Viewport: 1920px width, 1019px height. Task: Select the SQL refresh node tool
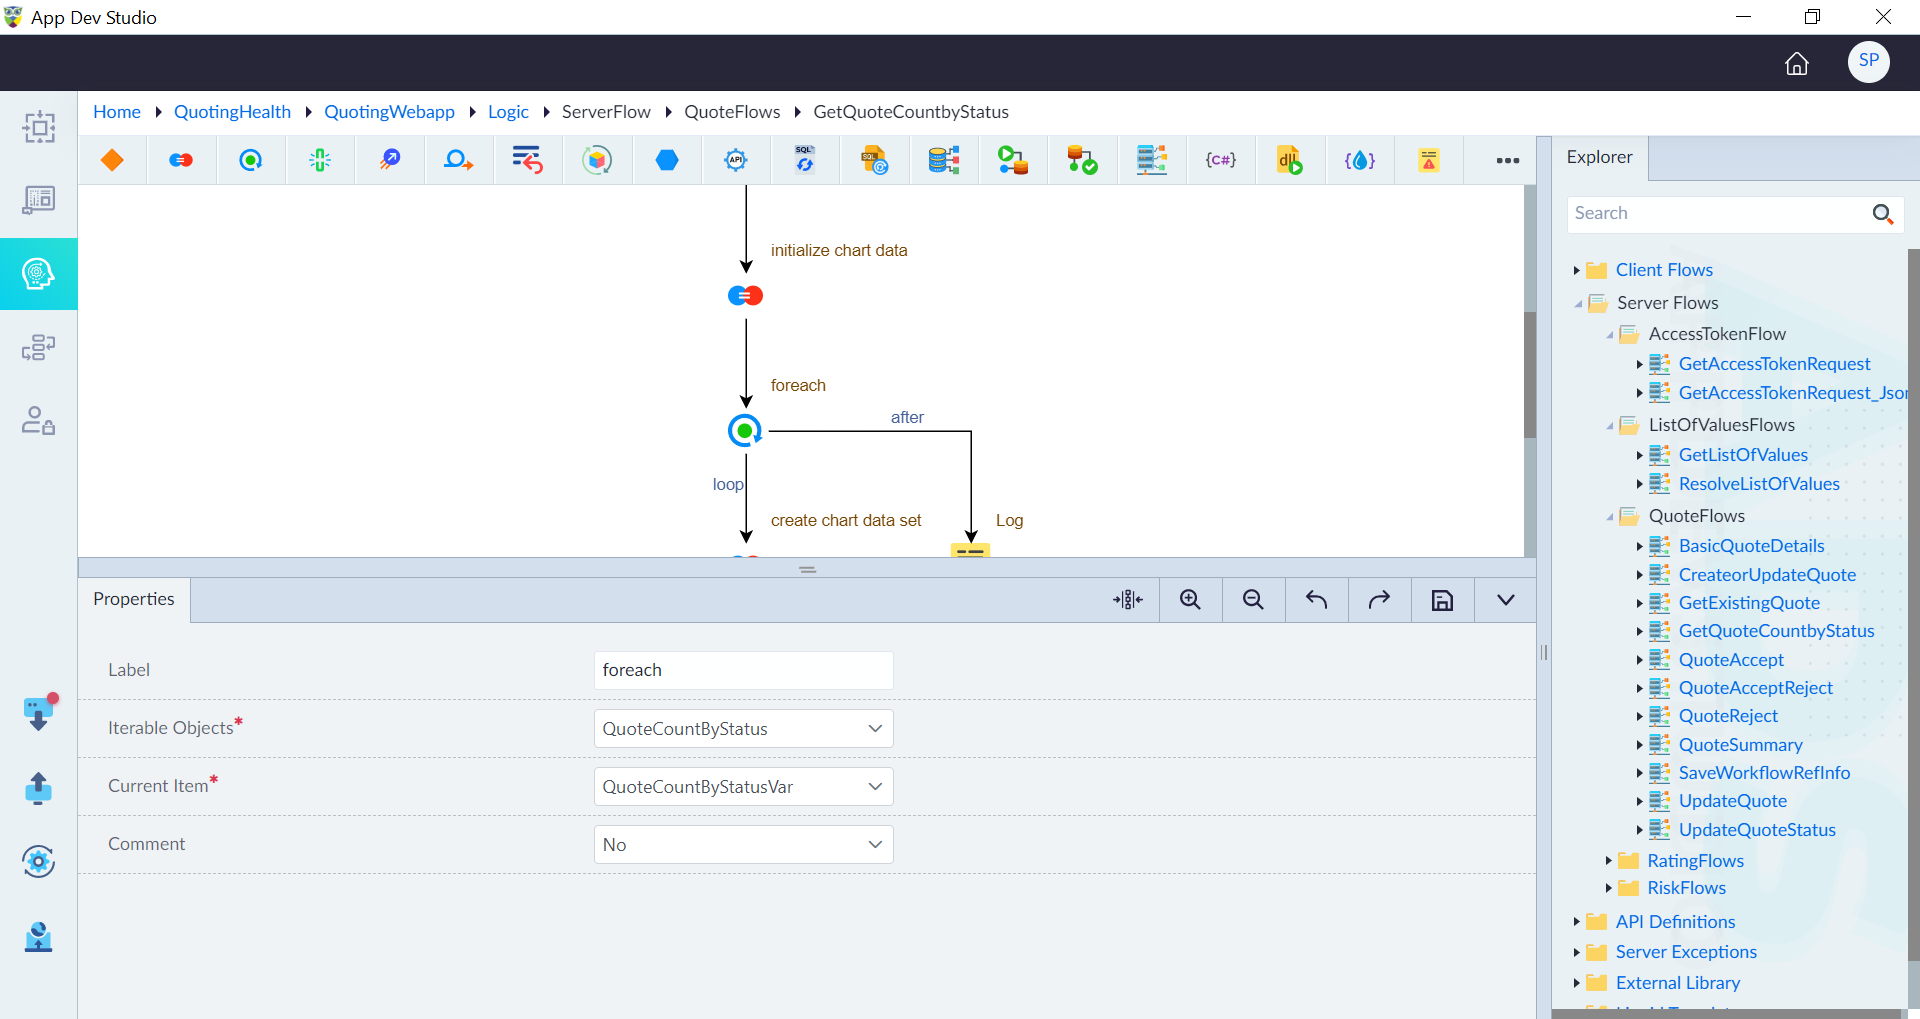805,160
